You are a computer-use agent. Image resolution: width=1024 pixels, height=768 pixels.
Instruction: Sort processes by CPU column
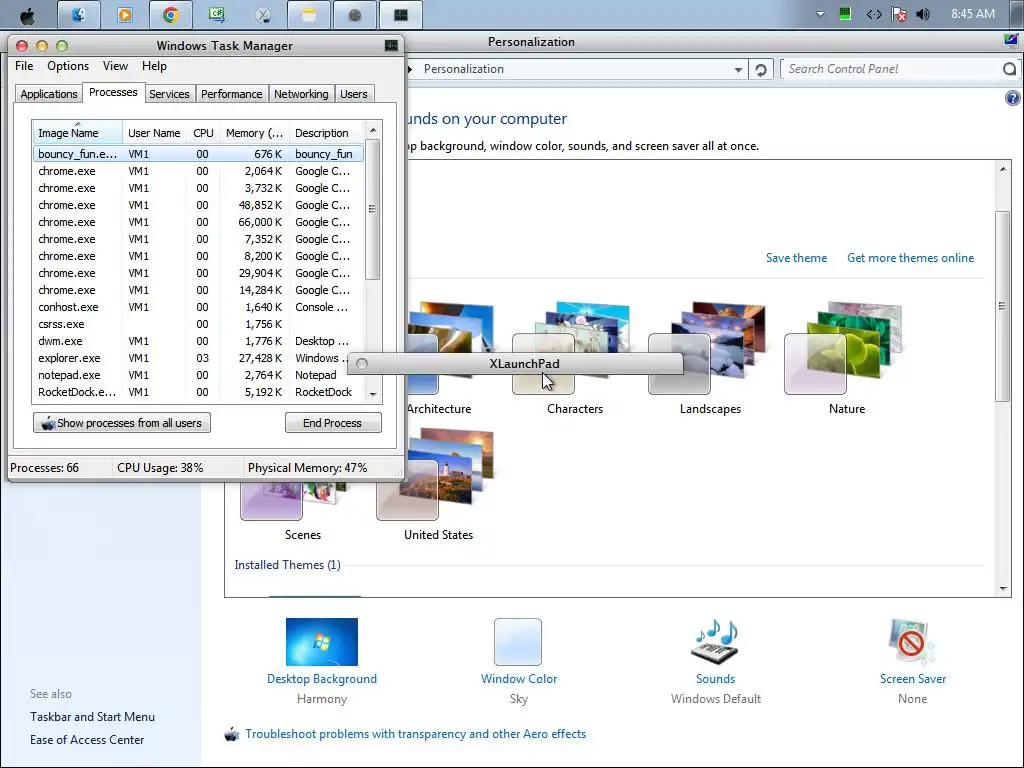[203, 133]
